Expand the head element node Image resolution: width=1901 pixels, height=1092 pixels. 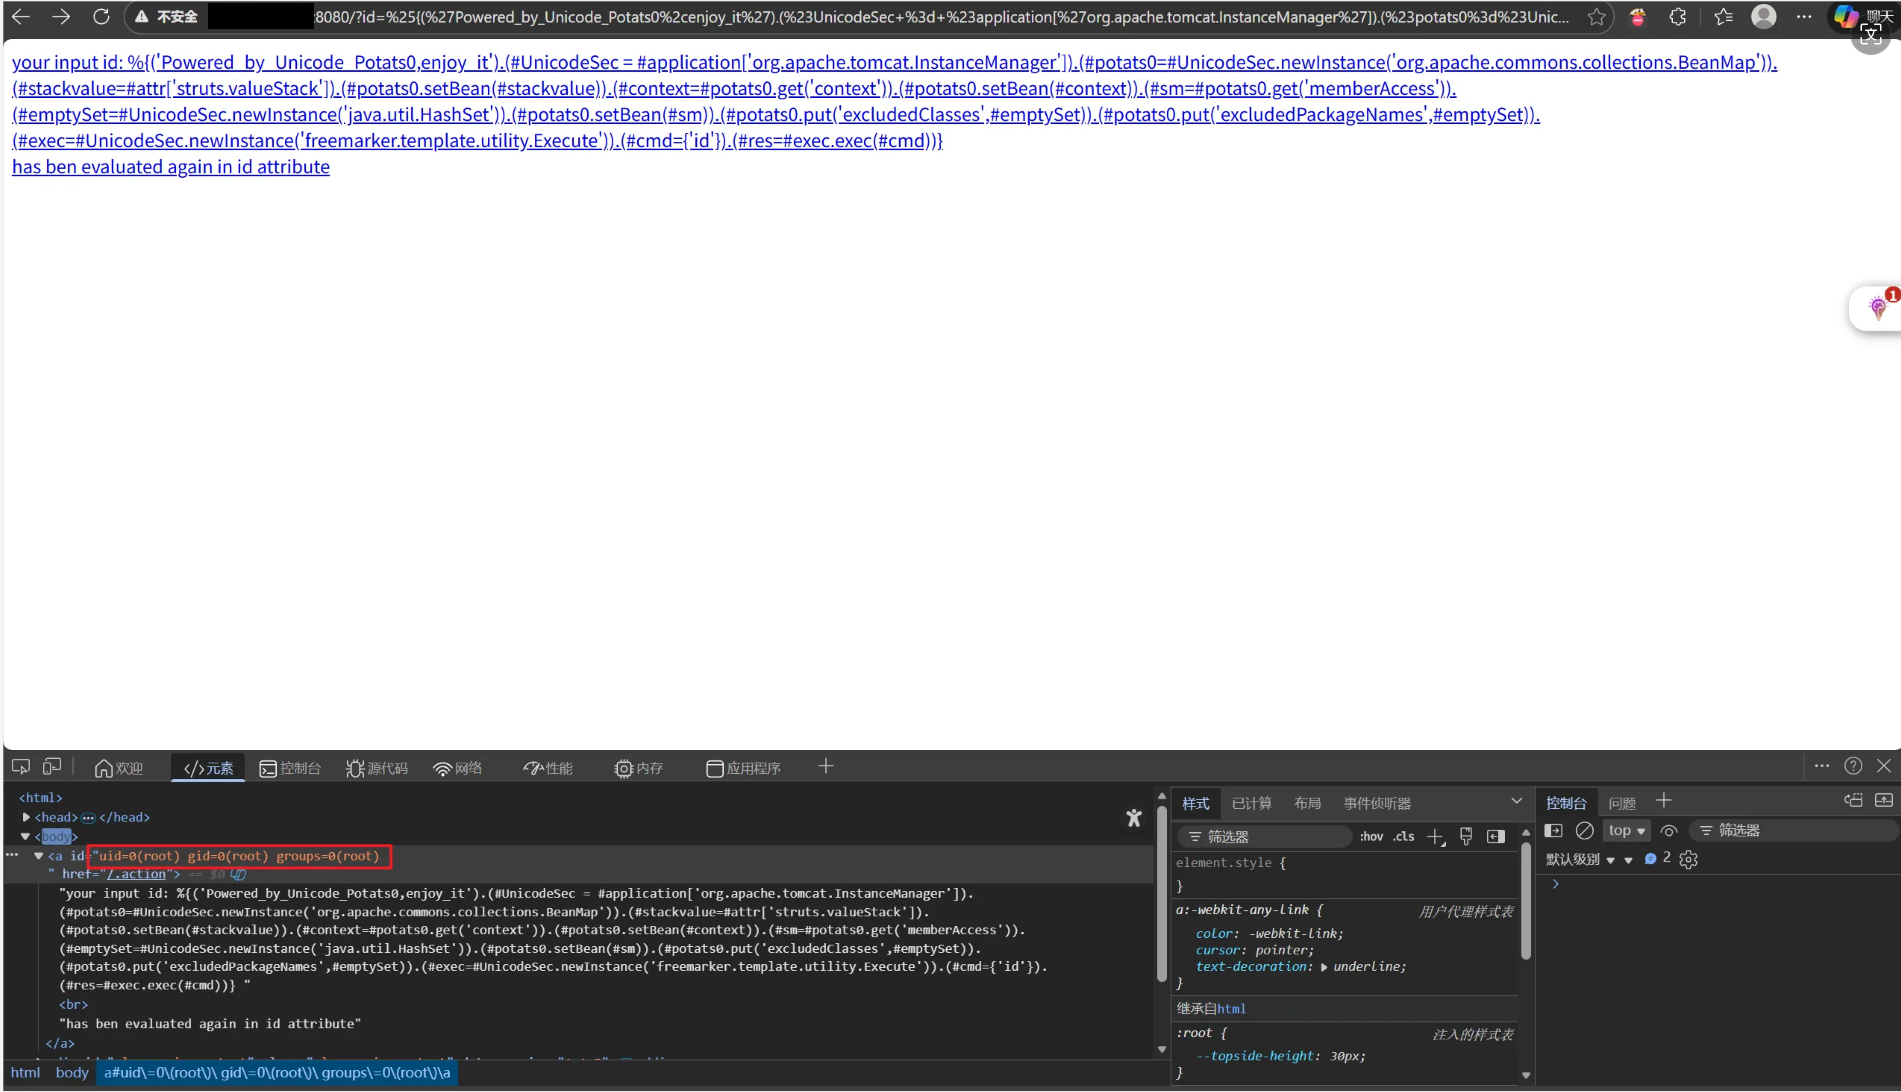coord(26,817)
